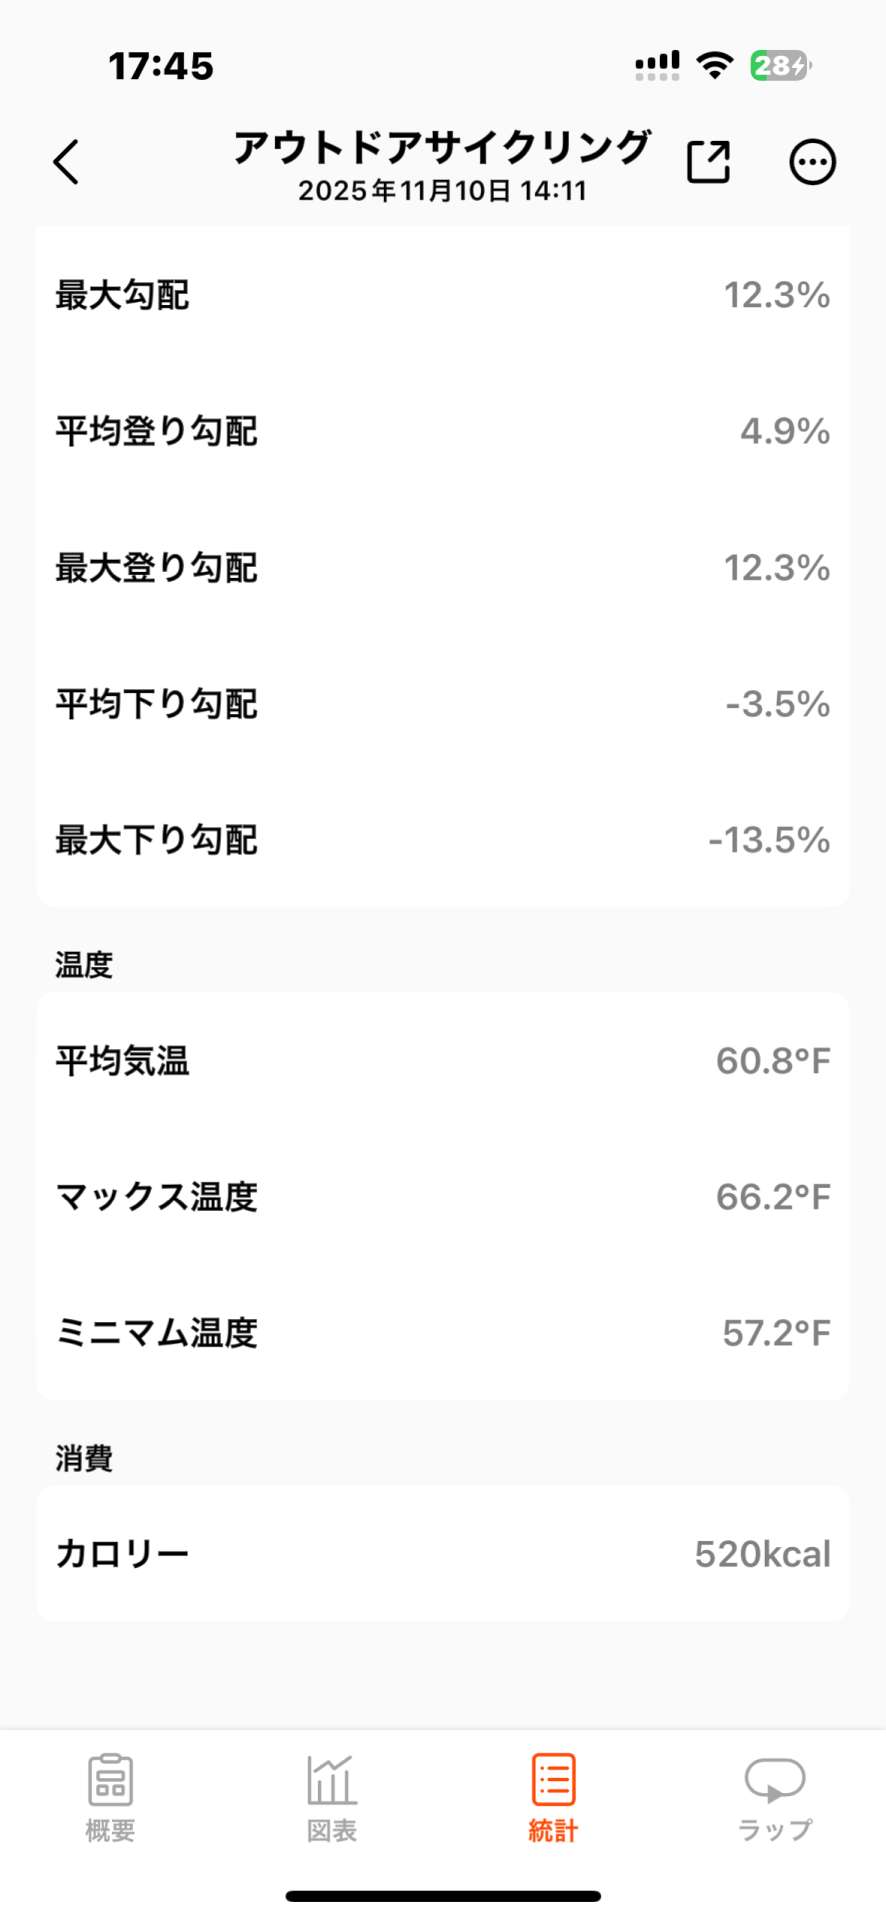
Task: Select the 統計 statistics tab
Action: [553, 1798]
